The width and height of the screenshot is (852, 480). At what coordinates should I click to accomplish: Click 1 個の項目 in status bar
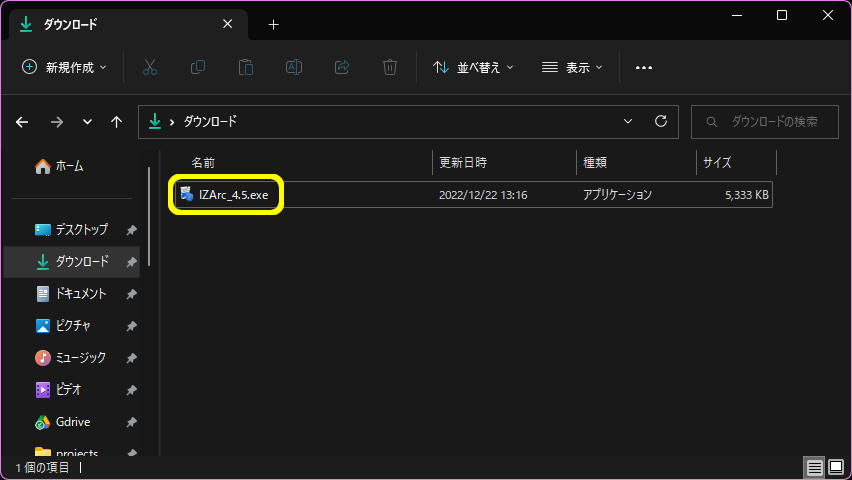tap(42, 467)
